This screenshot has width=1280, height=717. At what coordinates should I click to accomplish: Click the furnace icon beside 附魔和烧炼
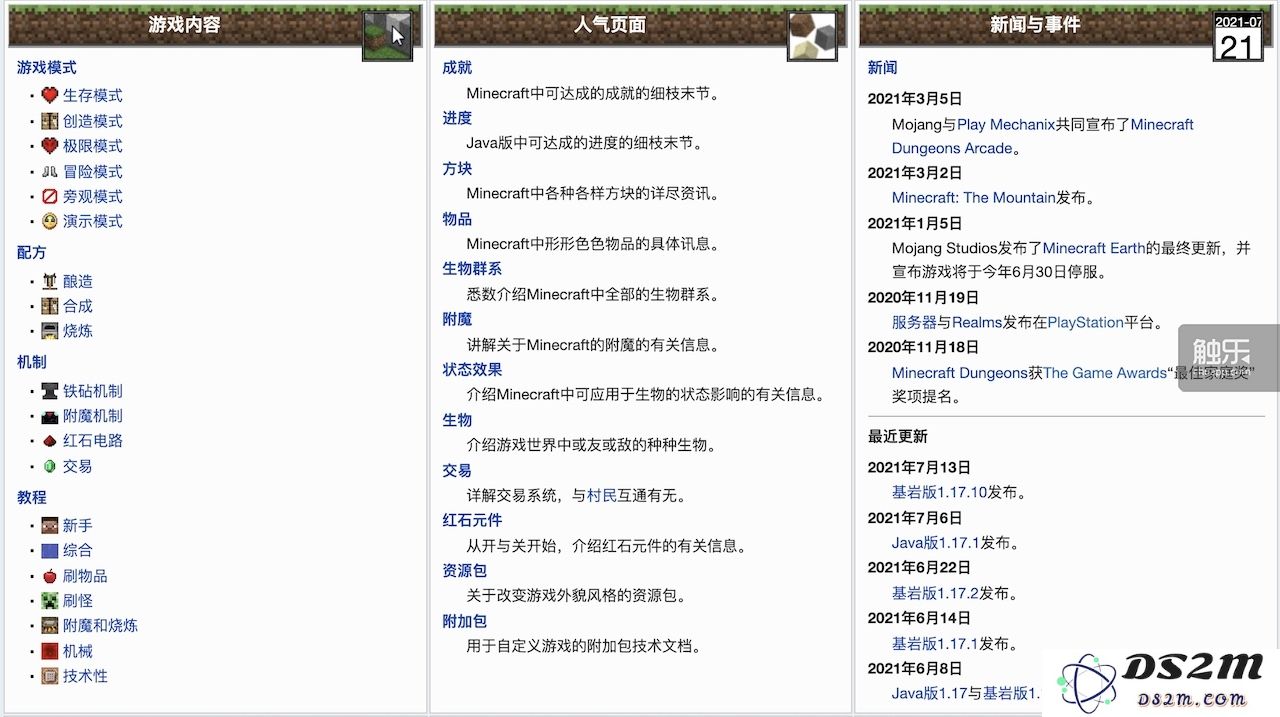pyautogui.click(x=50, y=626)
